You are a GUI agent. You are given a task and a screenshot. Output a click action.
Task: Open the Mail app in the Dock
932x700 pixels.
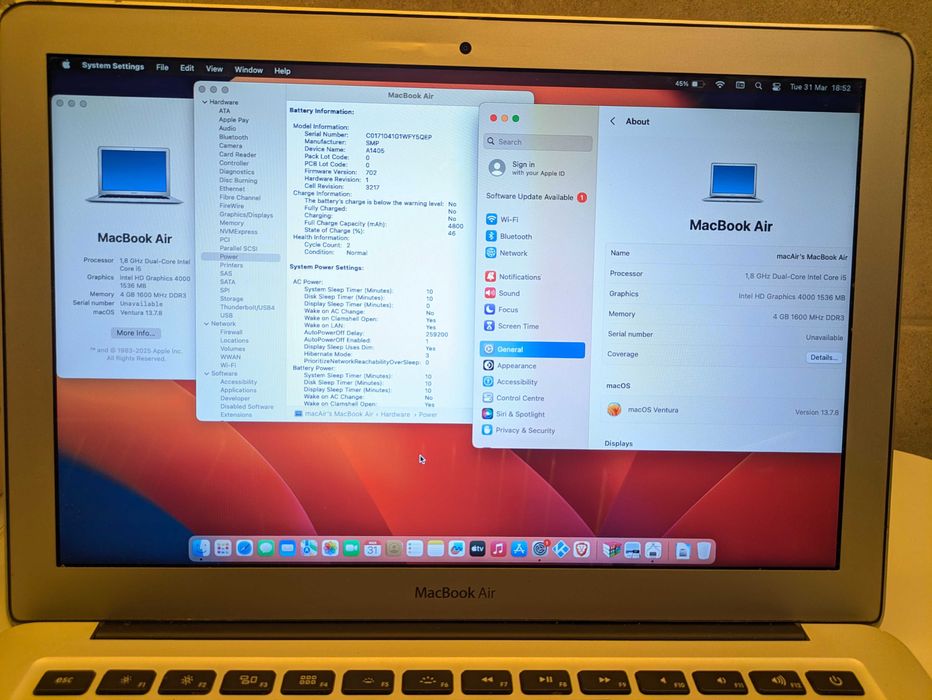click(287, 548)
